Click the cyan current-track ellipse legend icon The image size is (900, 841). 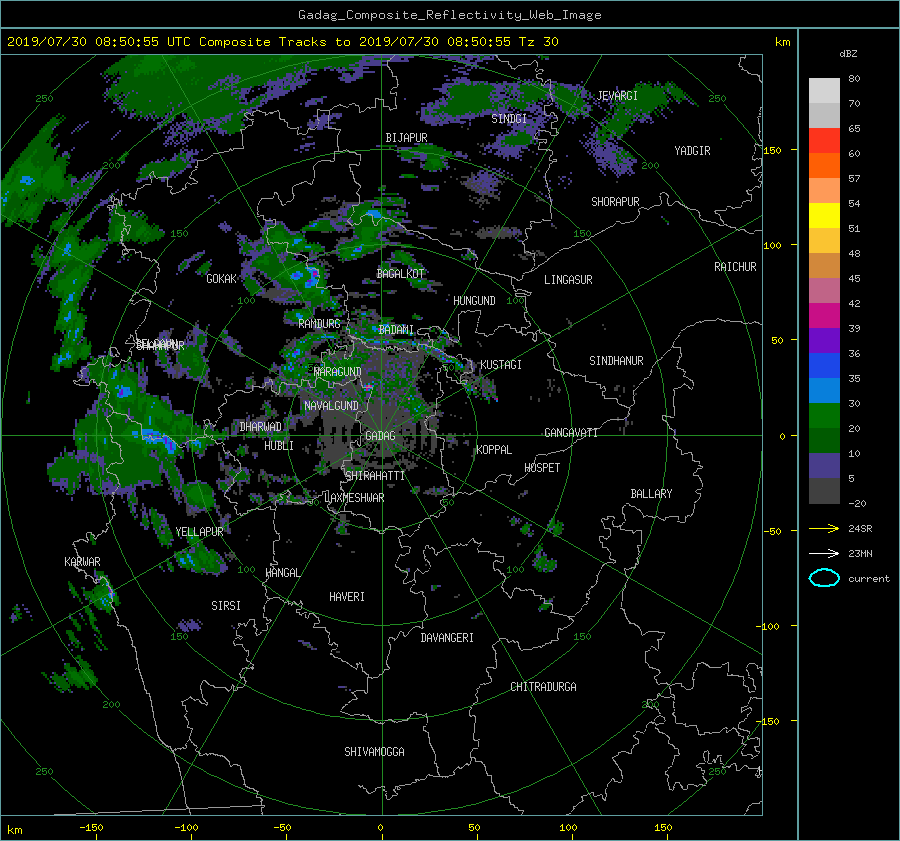[x=824, y=578]
